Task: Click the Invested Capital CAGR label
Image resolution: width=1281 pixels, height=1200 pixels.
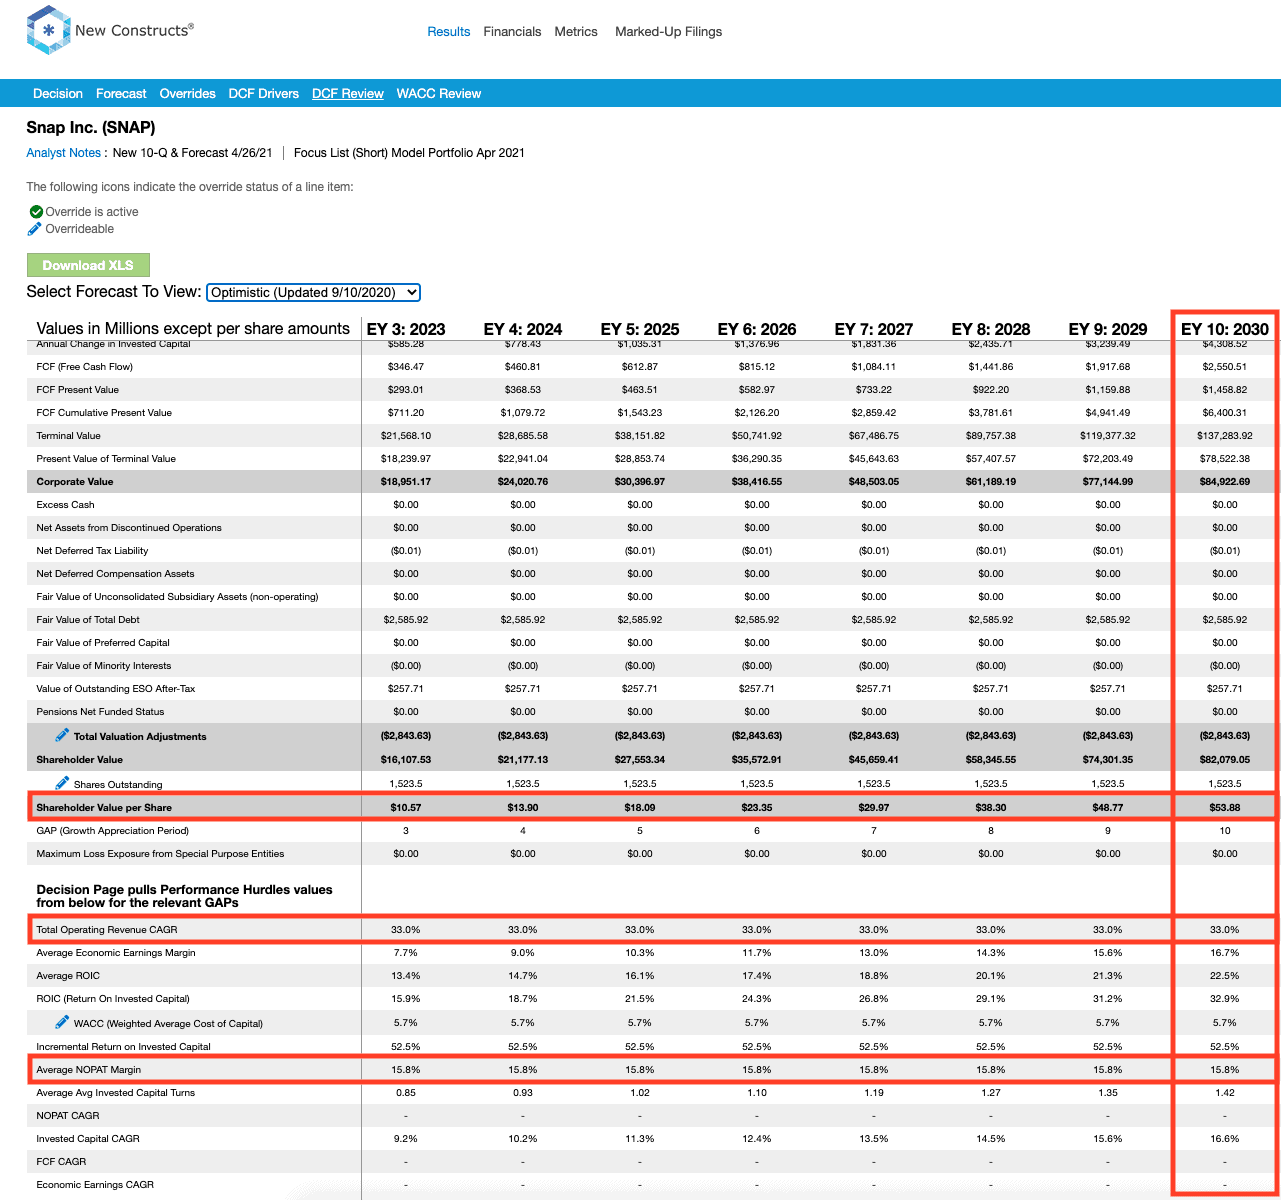Action: click(88, 1138)
